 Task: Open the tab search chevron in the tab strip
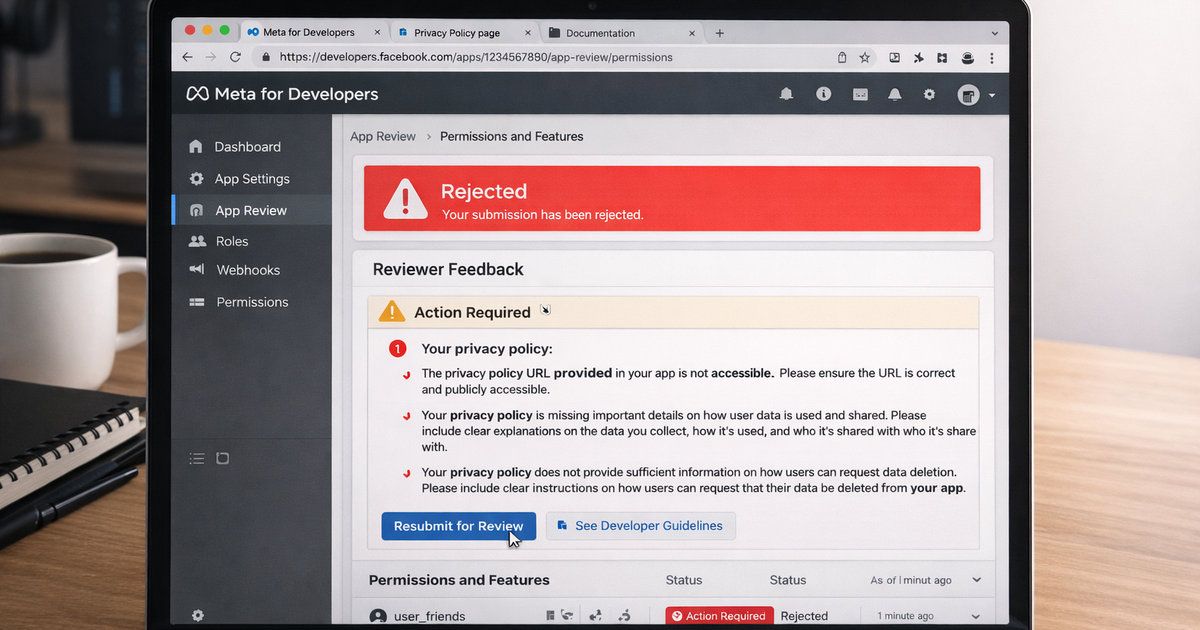click(x=994, y=33)
